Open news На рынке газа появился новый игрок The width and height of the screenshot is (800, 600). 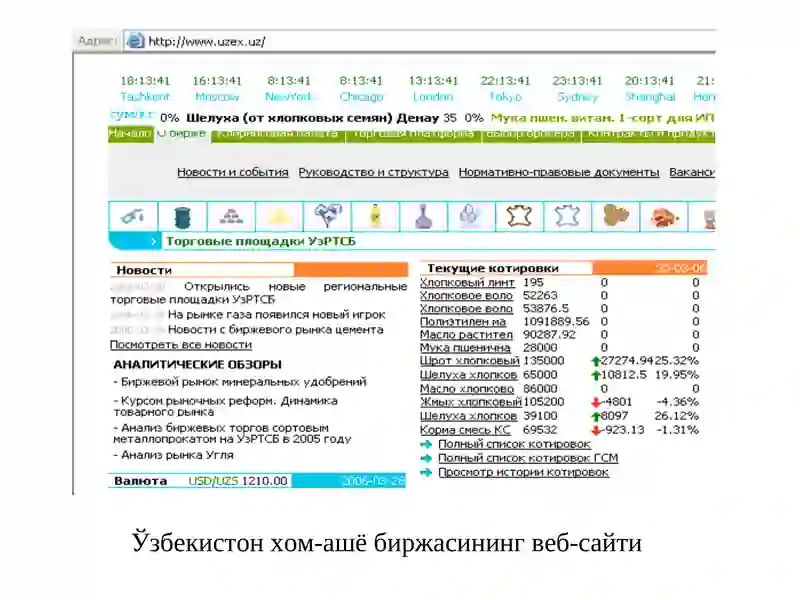(276, 315)
